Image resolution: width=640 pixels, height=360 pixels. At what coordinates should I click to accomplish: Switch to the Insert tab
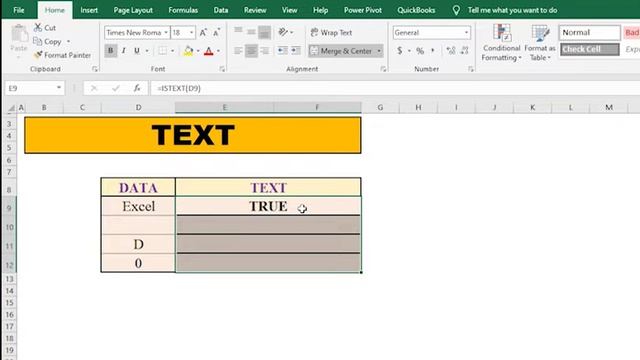(x=89, y=10)
